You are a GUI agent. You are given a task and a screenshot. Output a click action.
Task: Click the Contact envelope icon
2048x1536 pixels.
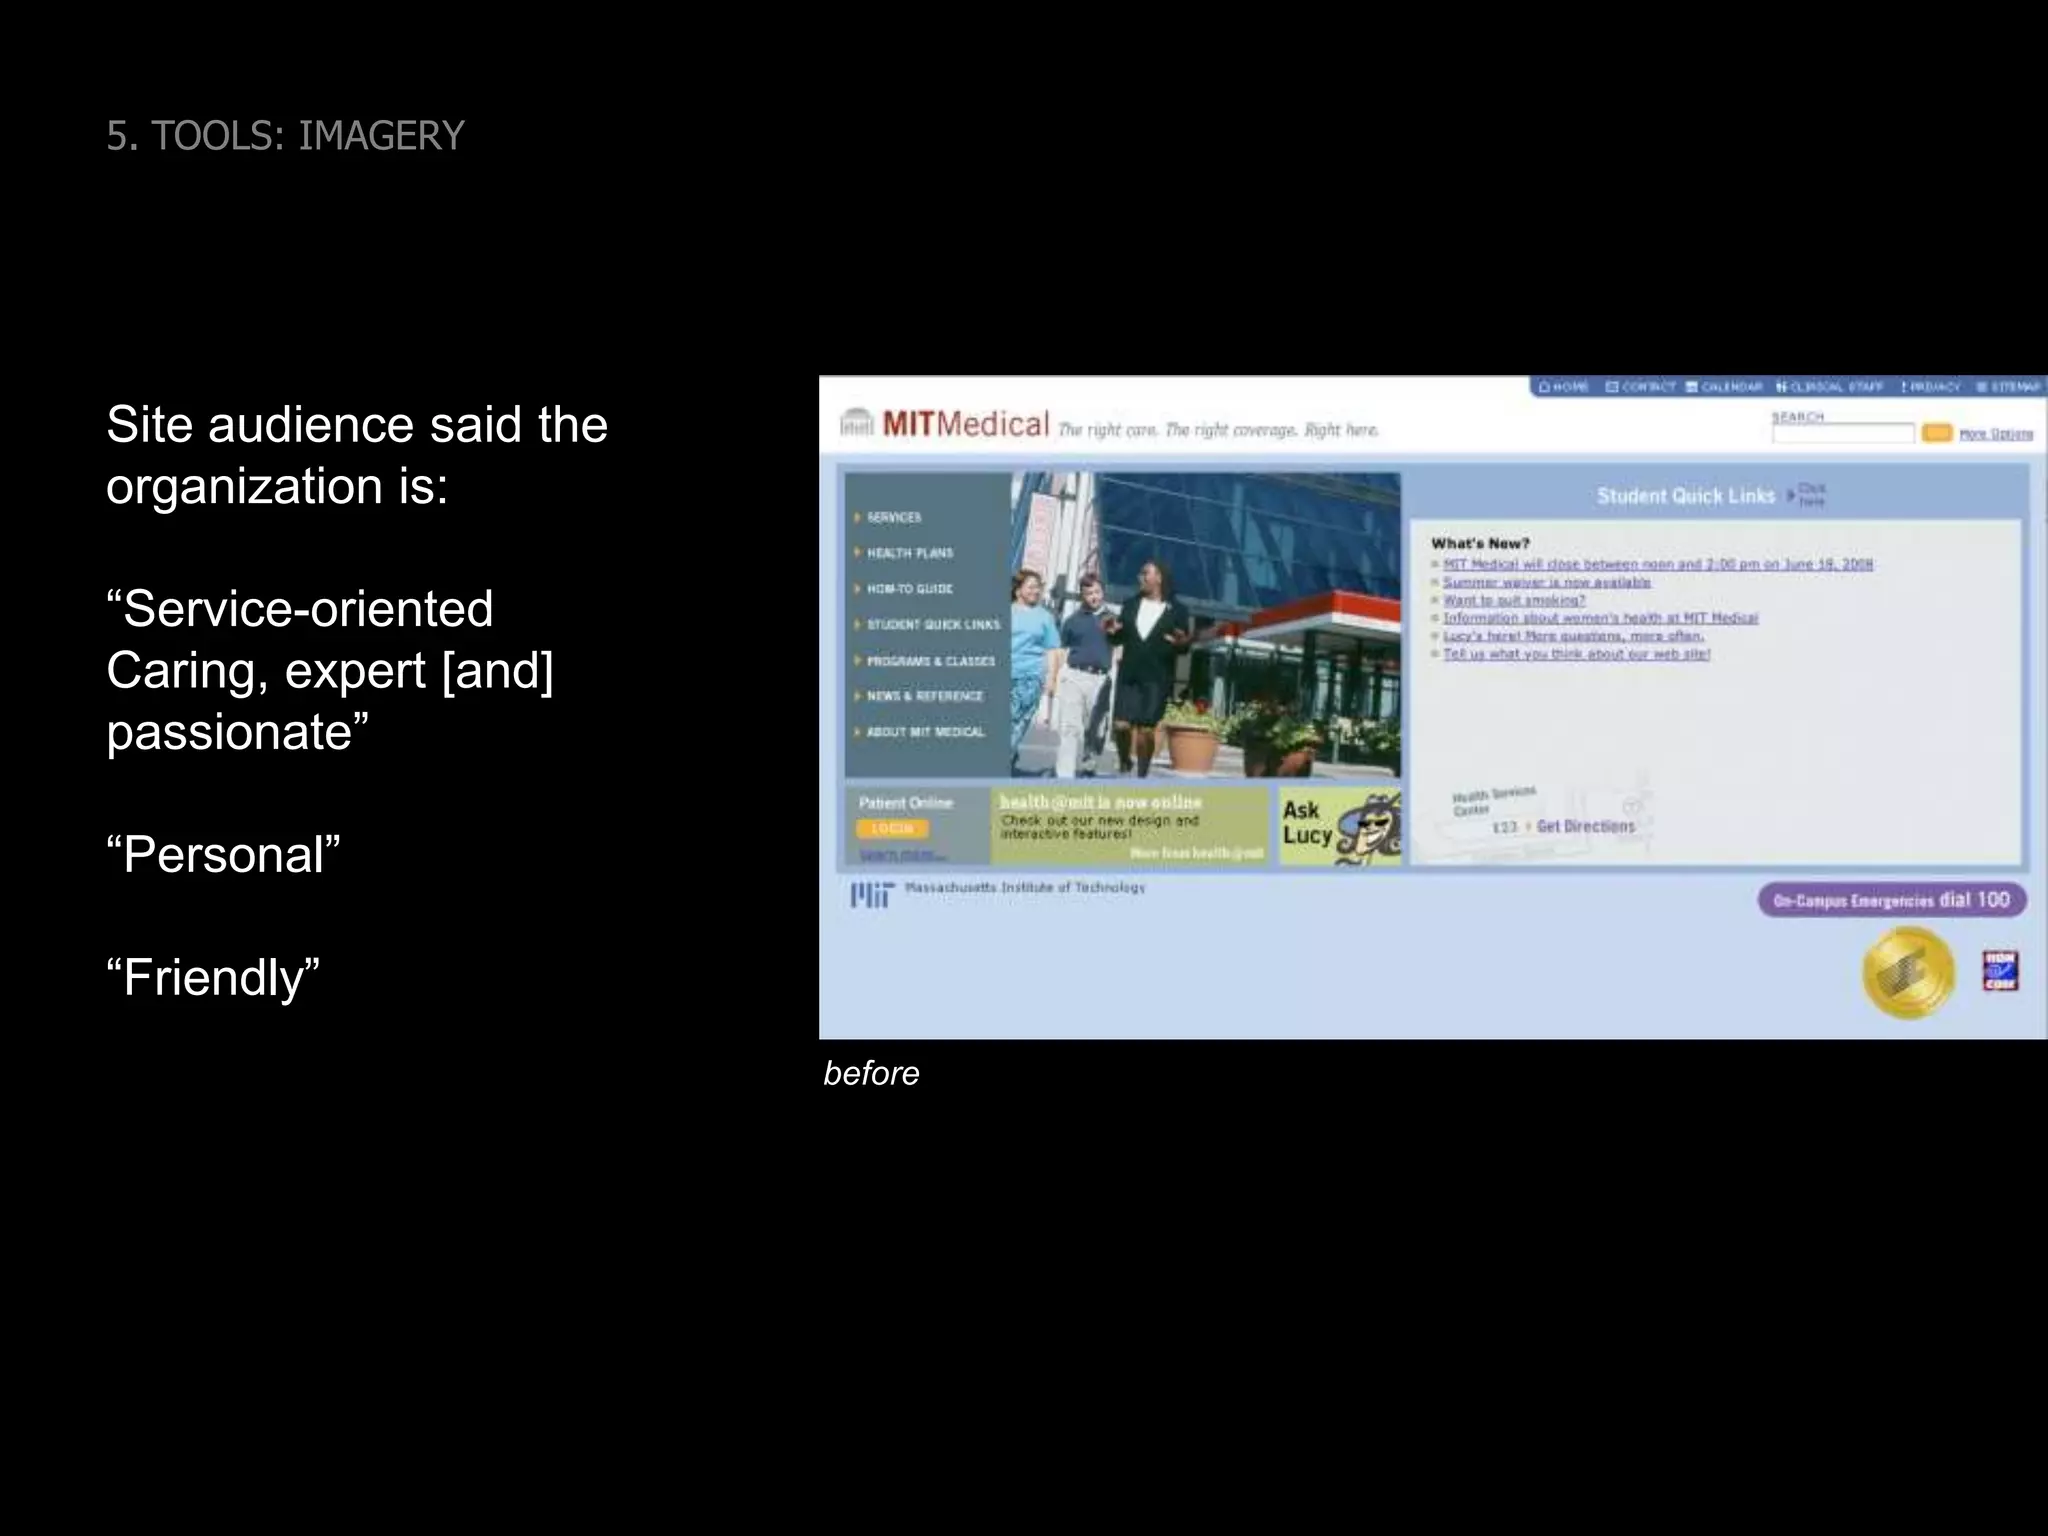point(1612,387)
